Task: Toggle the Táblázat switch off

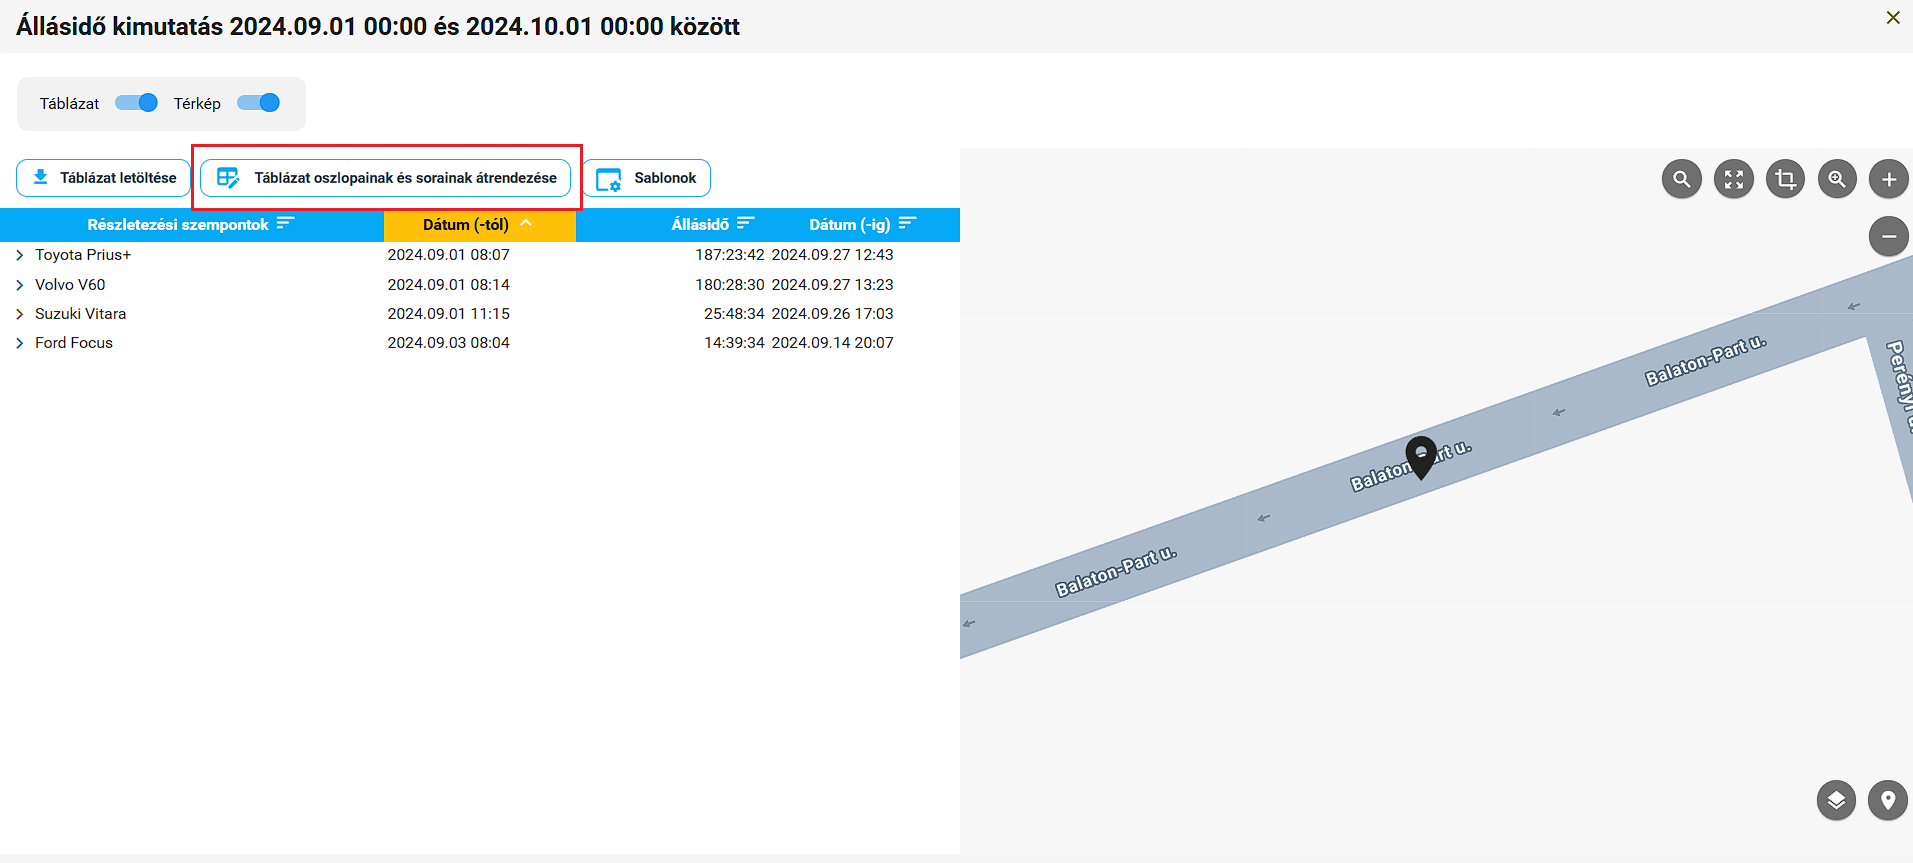Action: [x=137, y=103]
